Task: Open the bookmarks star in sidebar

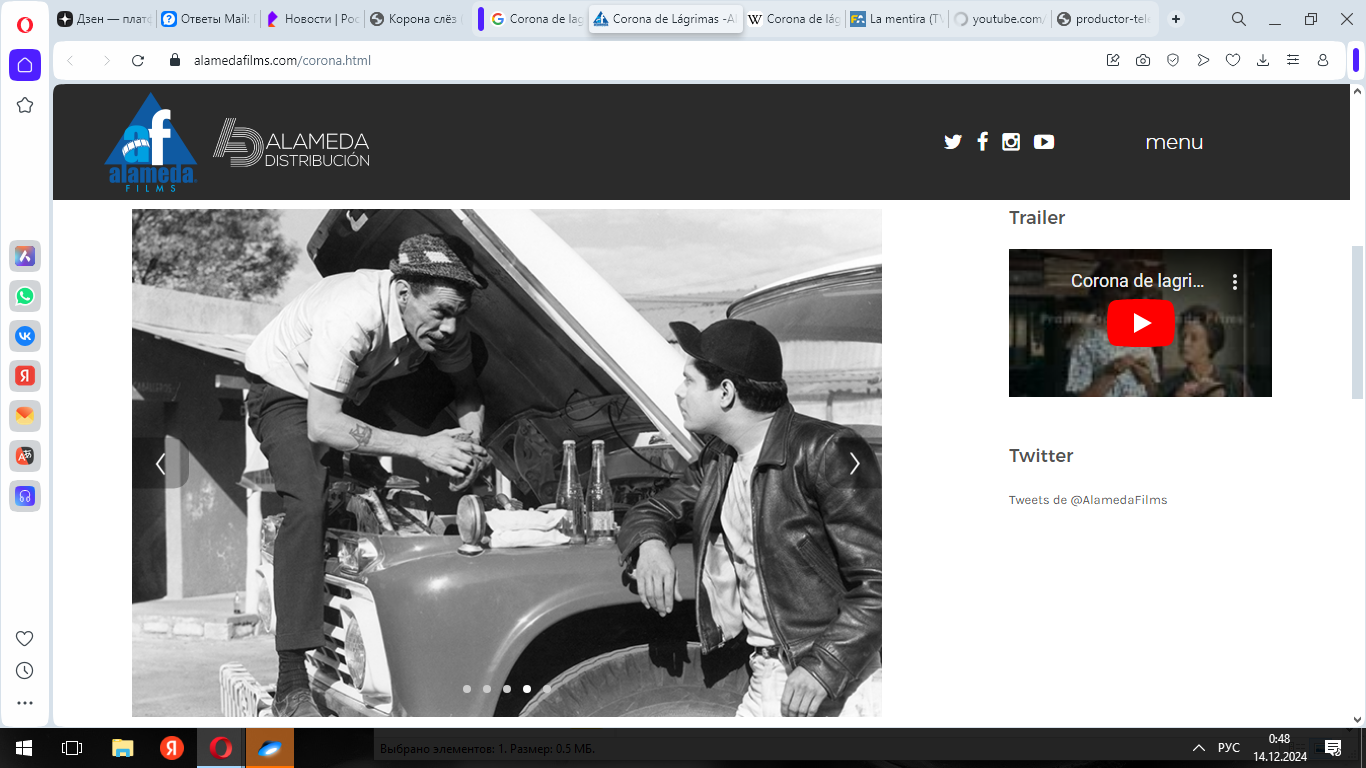Action: pos(25,105)
